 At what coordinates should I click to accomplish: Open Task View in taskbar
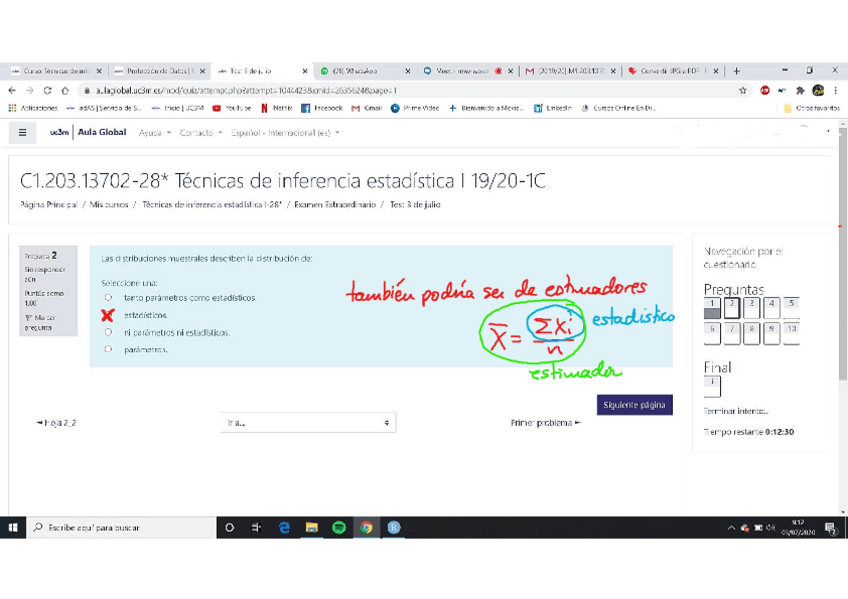tap(256, 528)
